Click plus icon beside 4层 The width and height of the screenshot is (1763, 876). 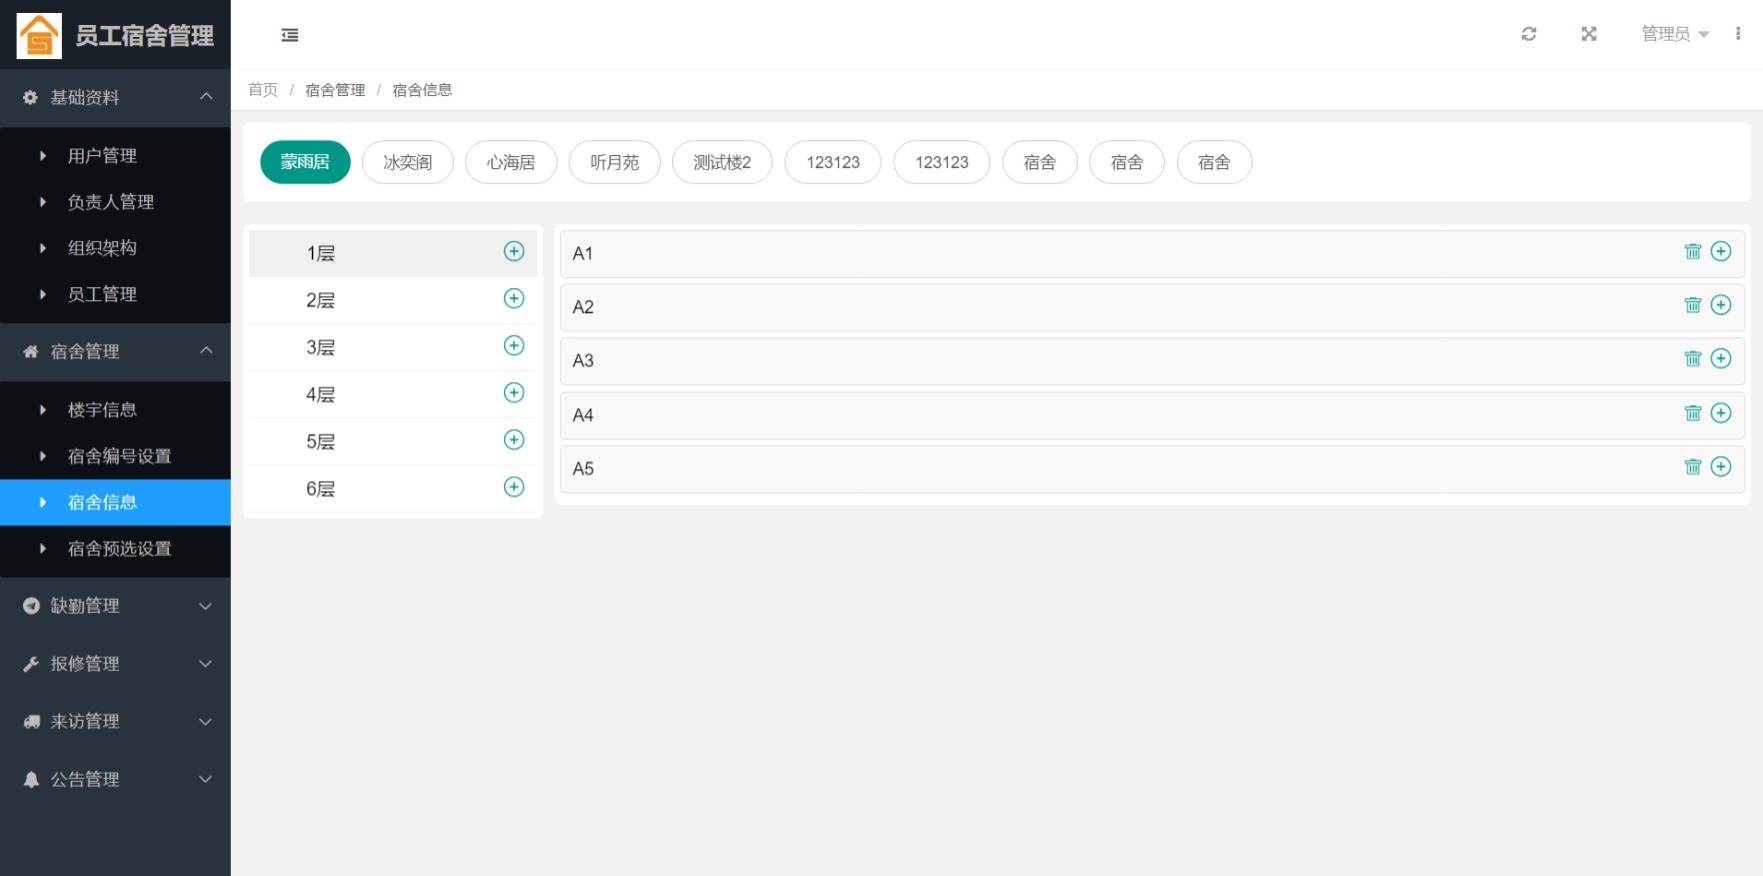point(514,392)
